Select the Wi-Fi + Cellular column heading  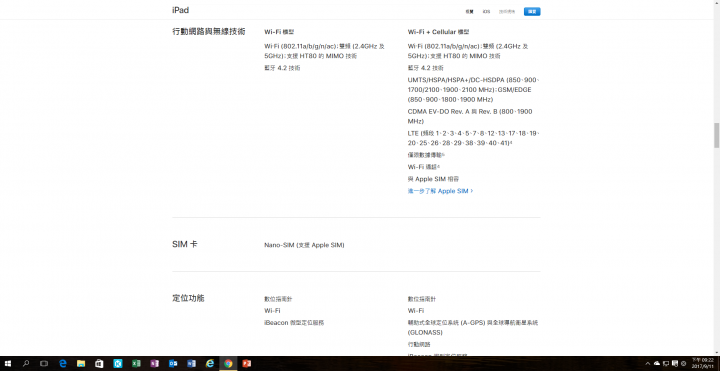click(439, 32)
